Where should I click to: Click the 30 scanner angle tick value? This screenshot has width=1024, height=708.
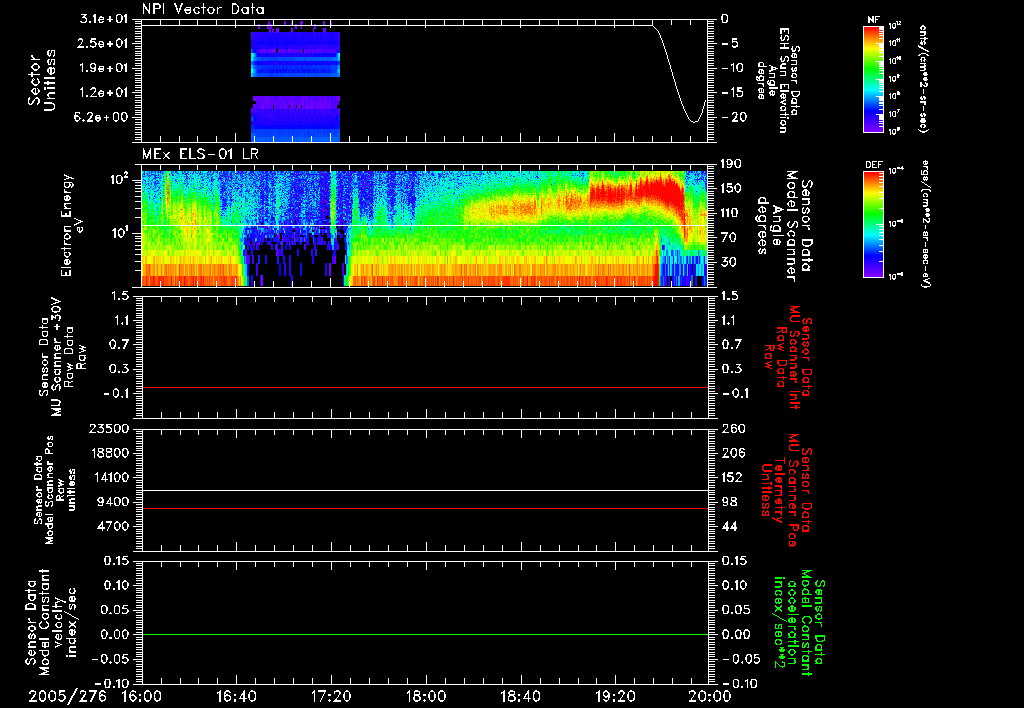tap(729, 263)
